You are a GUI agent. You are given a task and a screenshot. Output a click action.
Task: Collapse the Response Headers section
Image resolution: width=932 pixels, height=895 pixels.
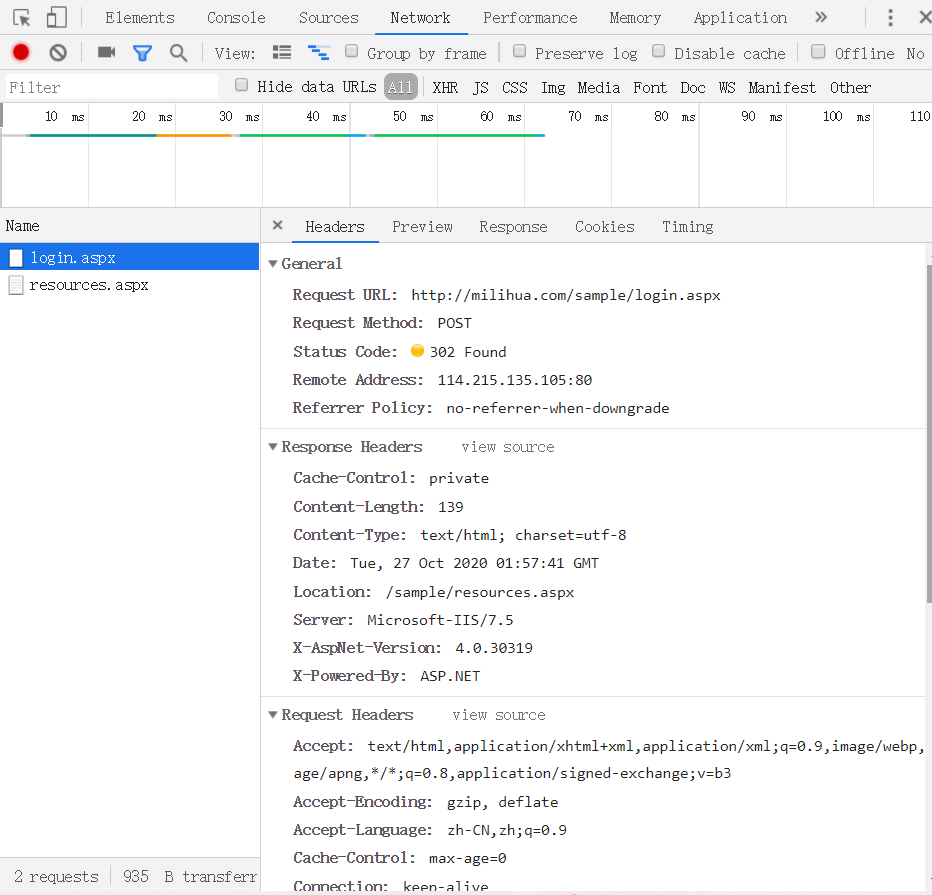coord(273,447)
